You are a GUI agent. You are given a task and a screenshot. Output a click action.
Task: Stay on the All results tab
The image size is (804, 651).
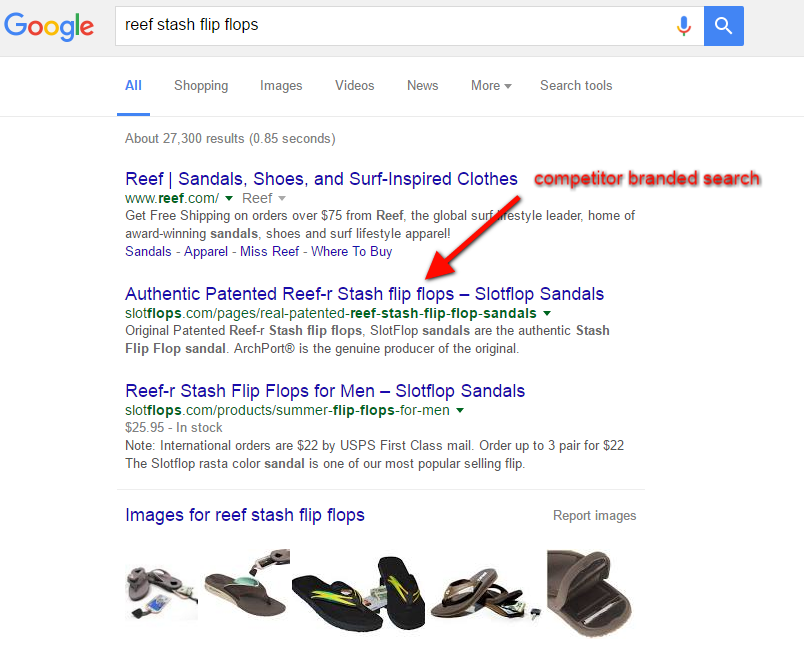click(x=133, y=86)
